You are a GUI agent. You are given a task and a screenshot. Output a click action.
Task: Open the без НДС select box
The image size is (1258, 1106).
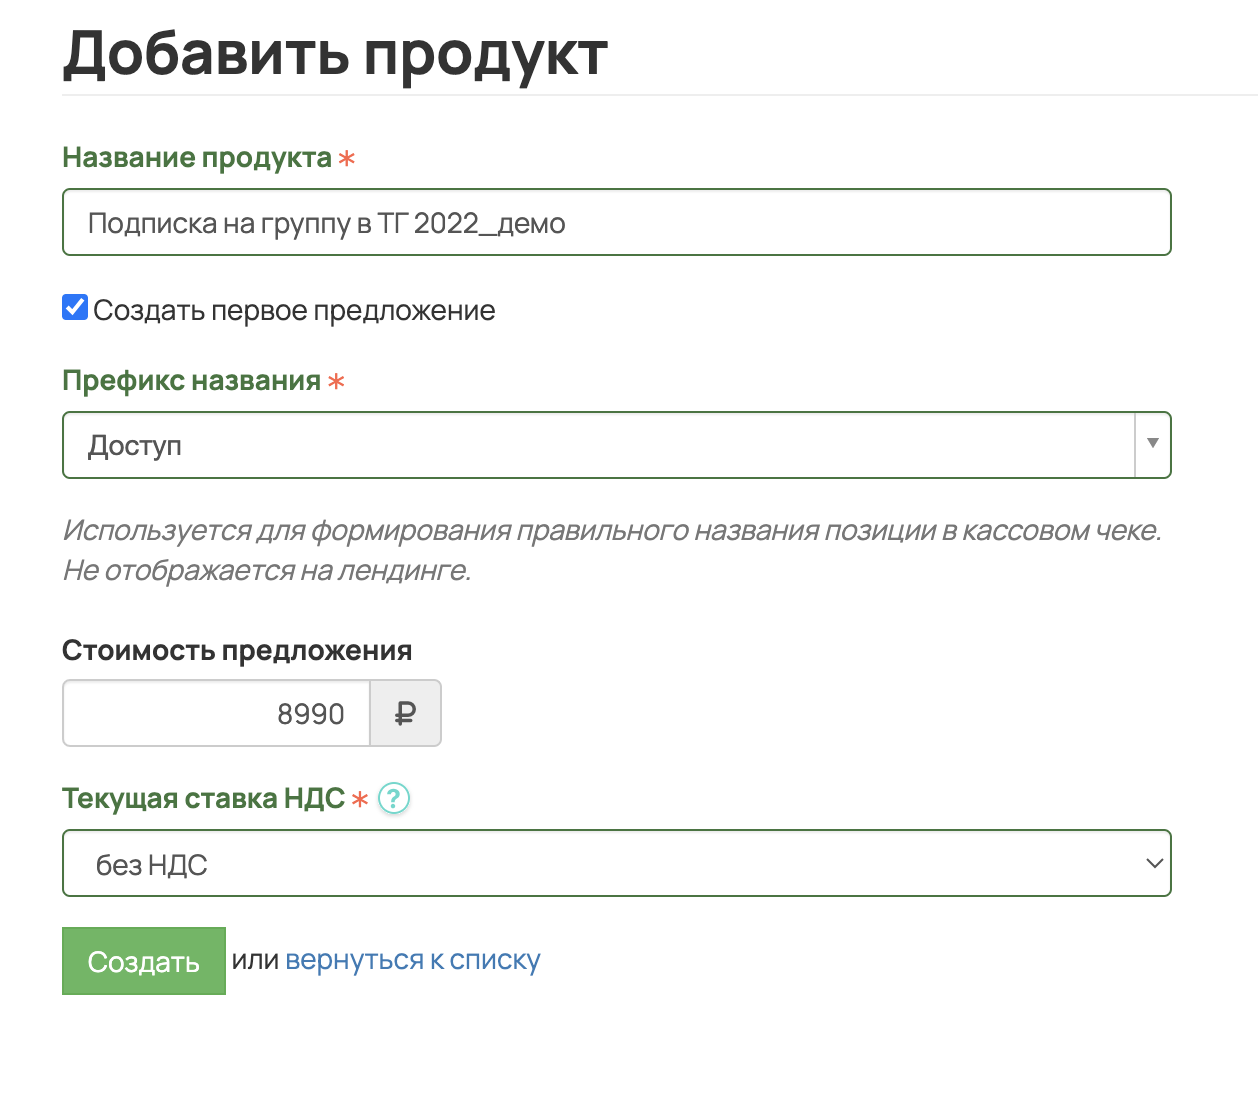(x=600, y=863)
